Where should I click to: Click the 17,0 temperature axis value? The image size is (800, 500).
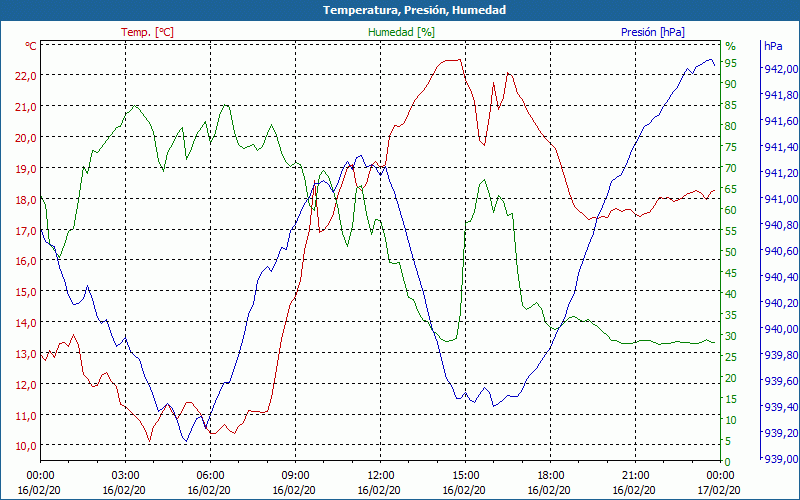[x=27, y=231]
